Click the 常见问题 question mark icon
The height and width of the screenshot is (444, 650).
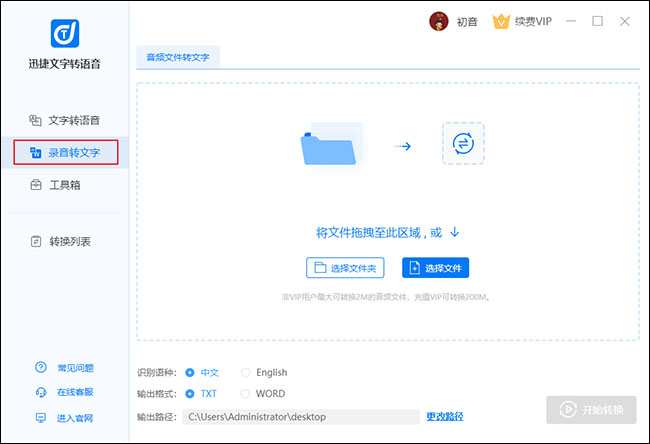(x=41, y=367)
